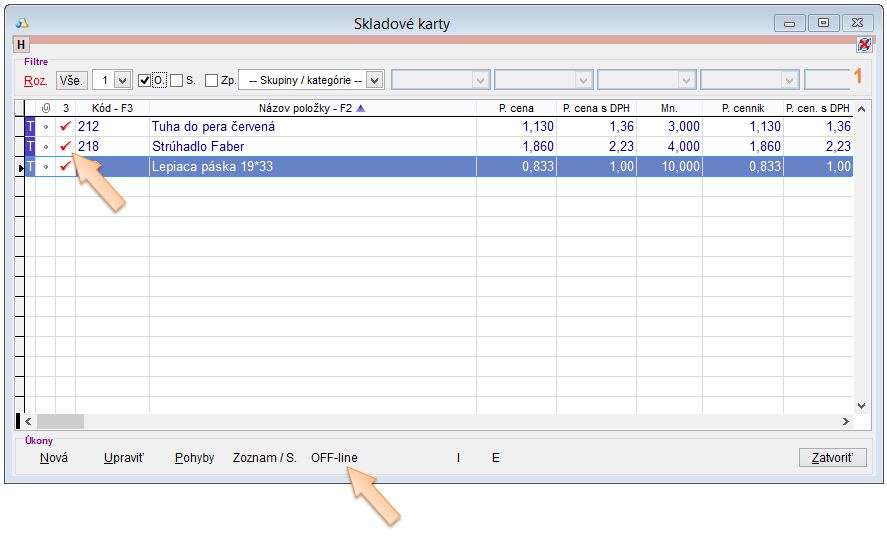Open the first empty filter combo box

[x=480, y=80]
